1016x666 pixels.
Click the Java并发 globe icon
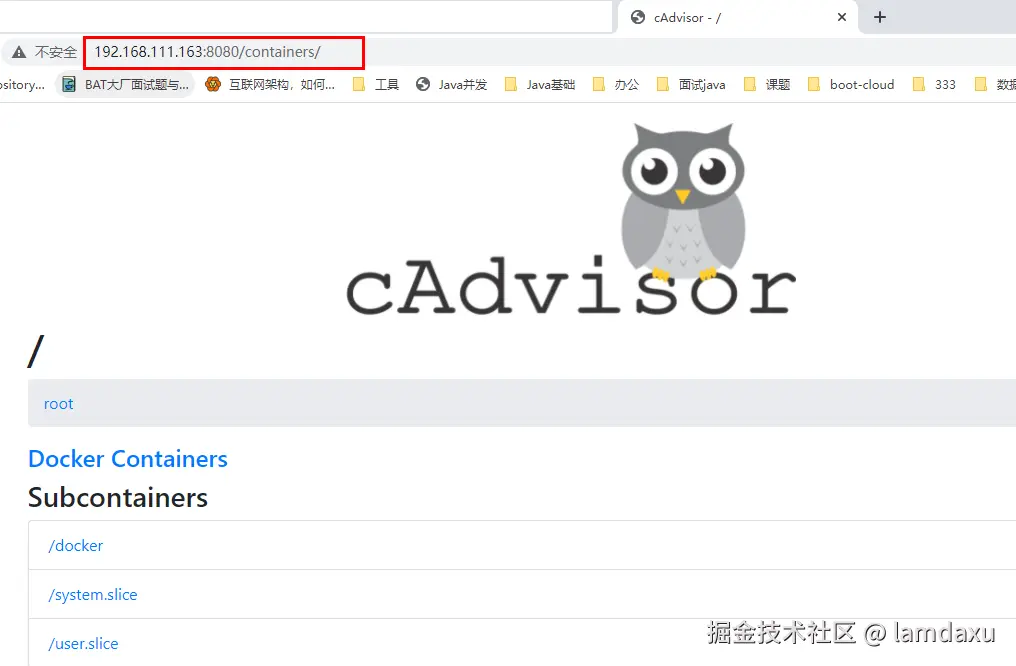(423, 84)
